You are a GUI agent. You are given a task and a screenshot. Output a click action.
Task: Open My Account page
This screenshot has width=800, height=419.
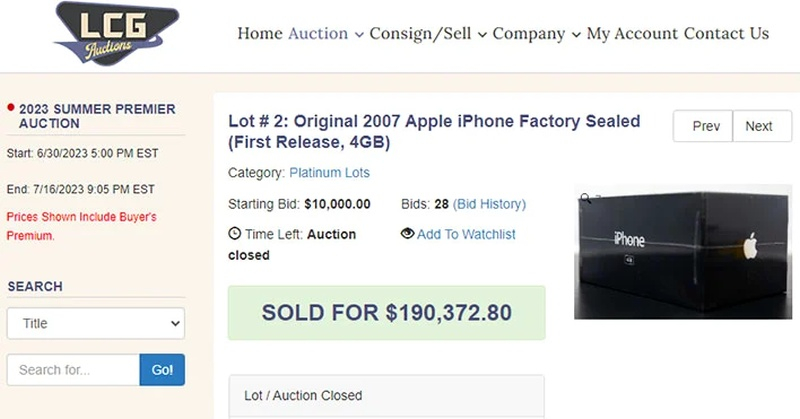[x=632, y=34]
